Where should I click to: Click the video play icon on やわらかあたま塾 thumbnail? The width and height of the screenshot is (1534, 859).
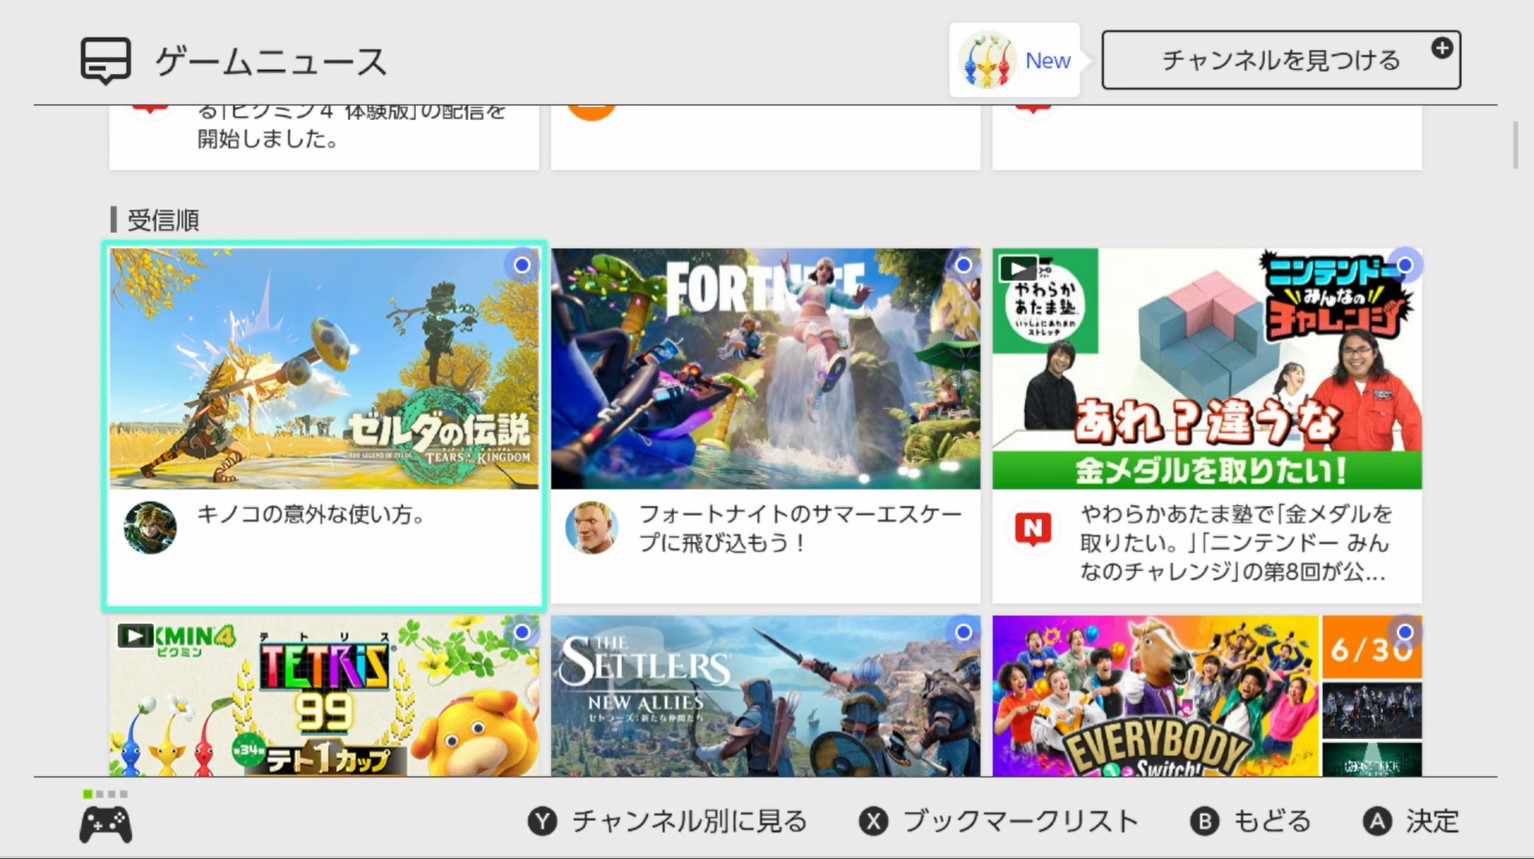1018,268
